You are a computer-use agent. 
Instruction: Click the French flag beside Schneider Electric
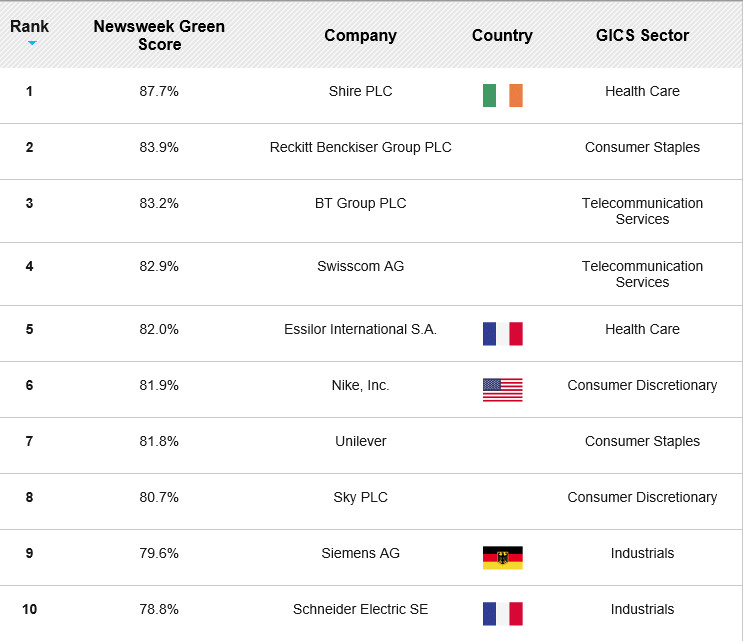point(503,614)
